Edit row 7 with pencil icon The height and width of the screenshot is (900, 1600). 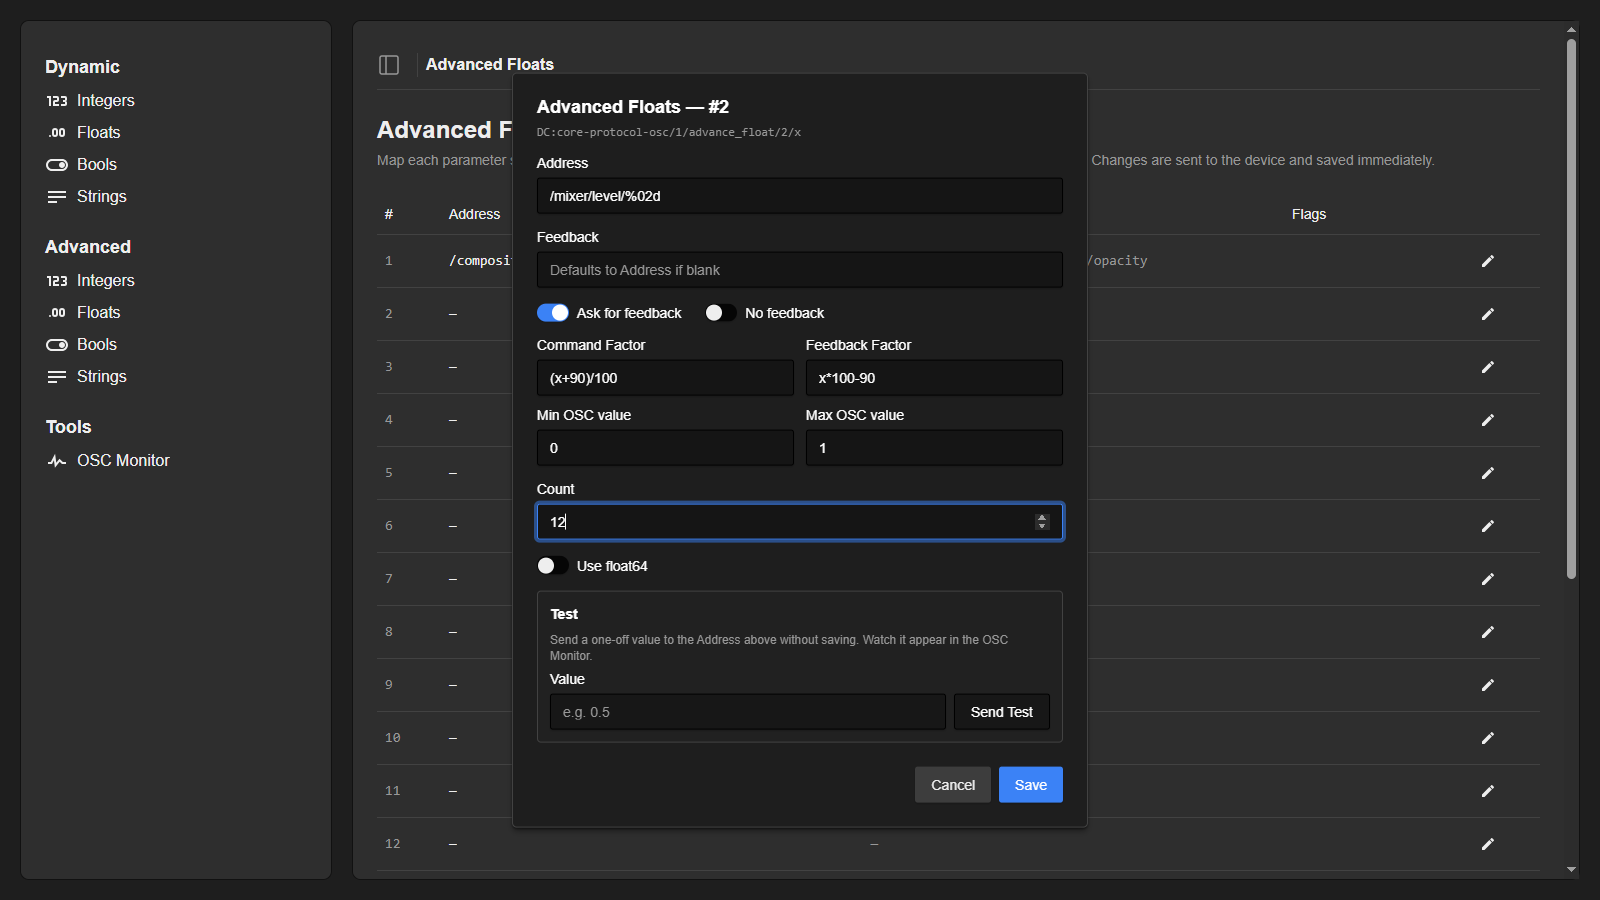pyautogui.click(x=1488, y=579)
